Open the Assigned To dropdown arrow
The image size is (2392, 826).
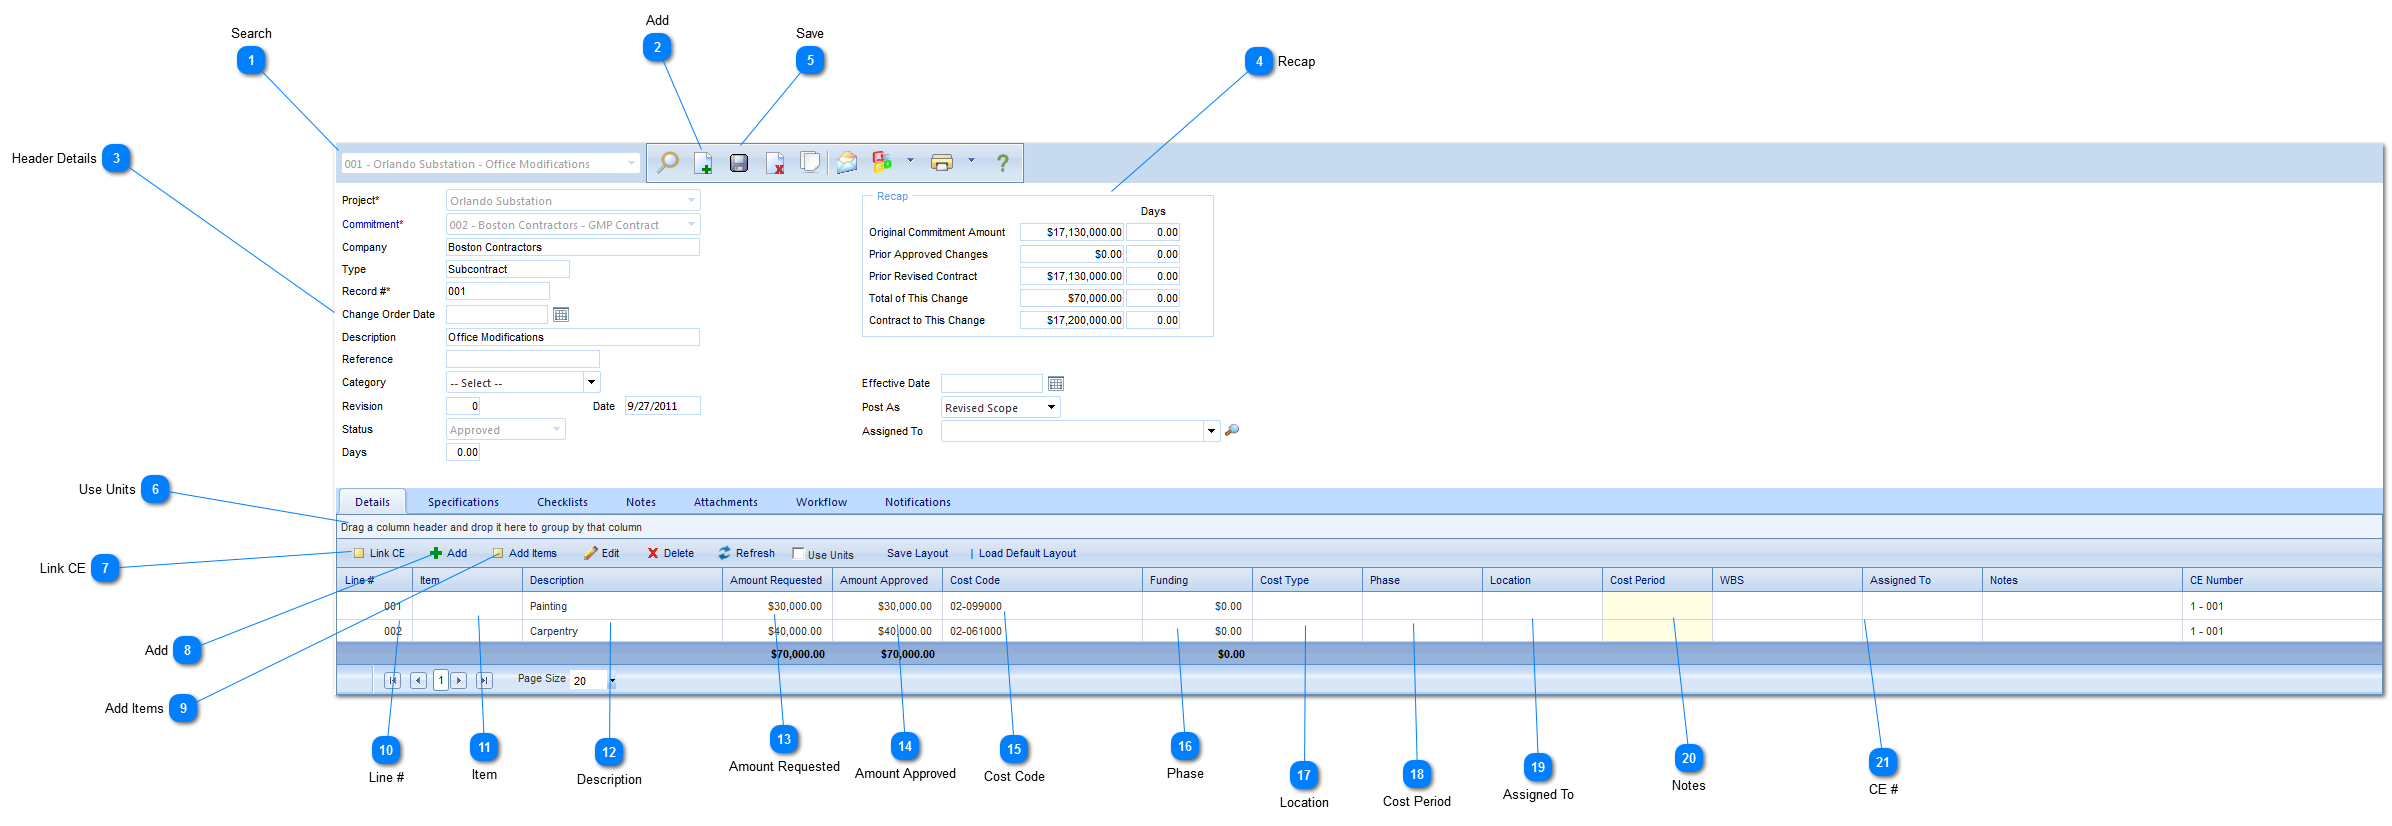pyautogui.click(x=1211, y=431)
